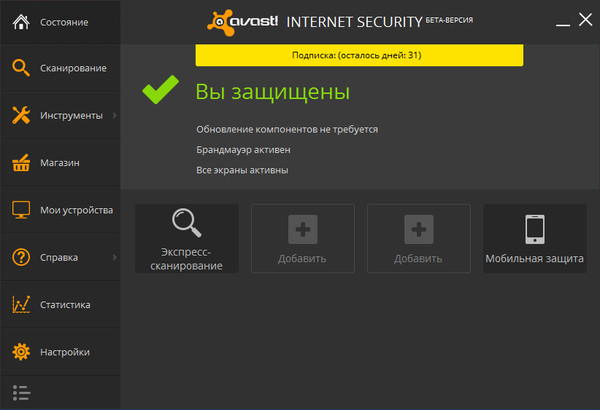Click the monitor icon for Мои устройства
This screenshot has width=600, height=410.
point(21,210)
